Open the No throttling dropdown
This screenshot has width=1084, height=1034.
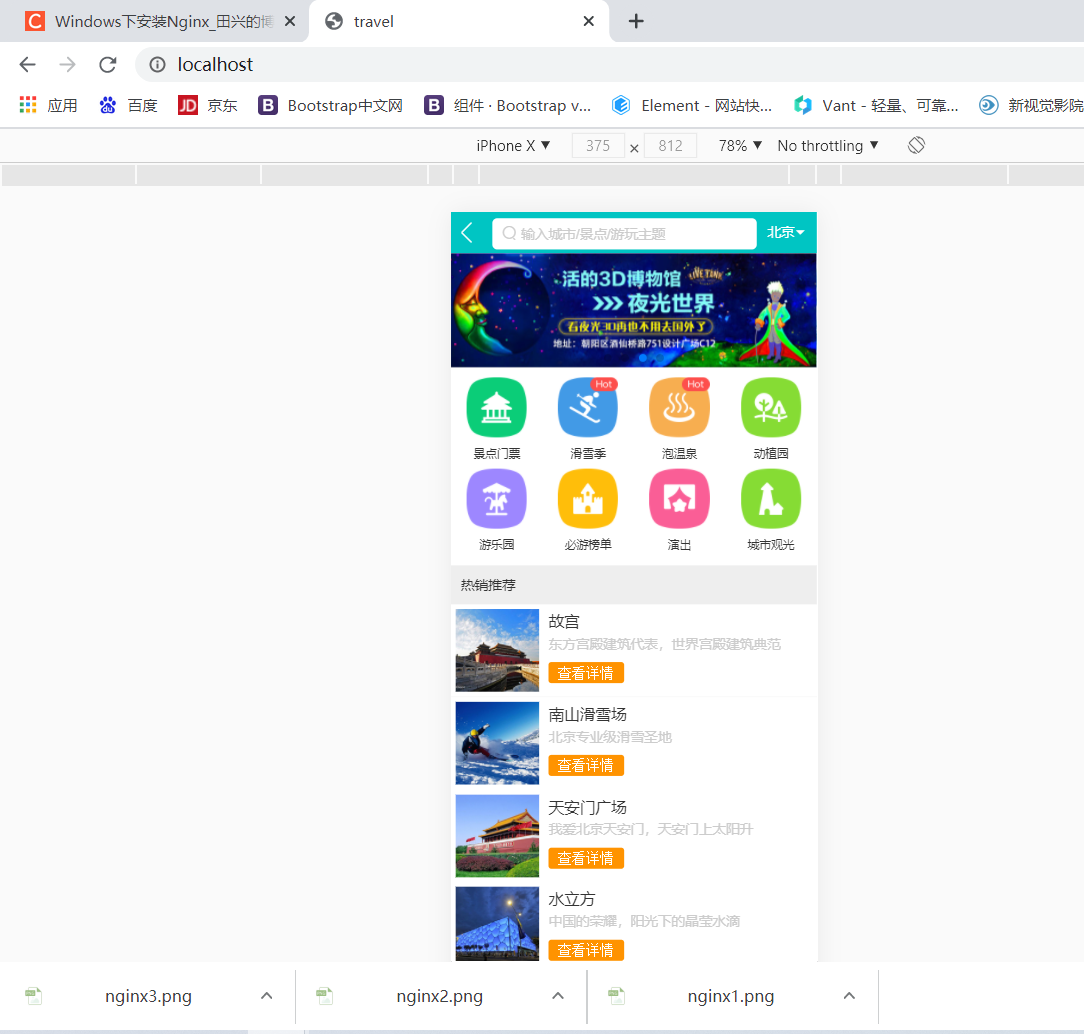828,146
